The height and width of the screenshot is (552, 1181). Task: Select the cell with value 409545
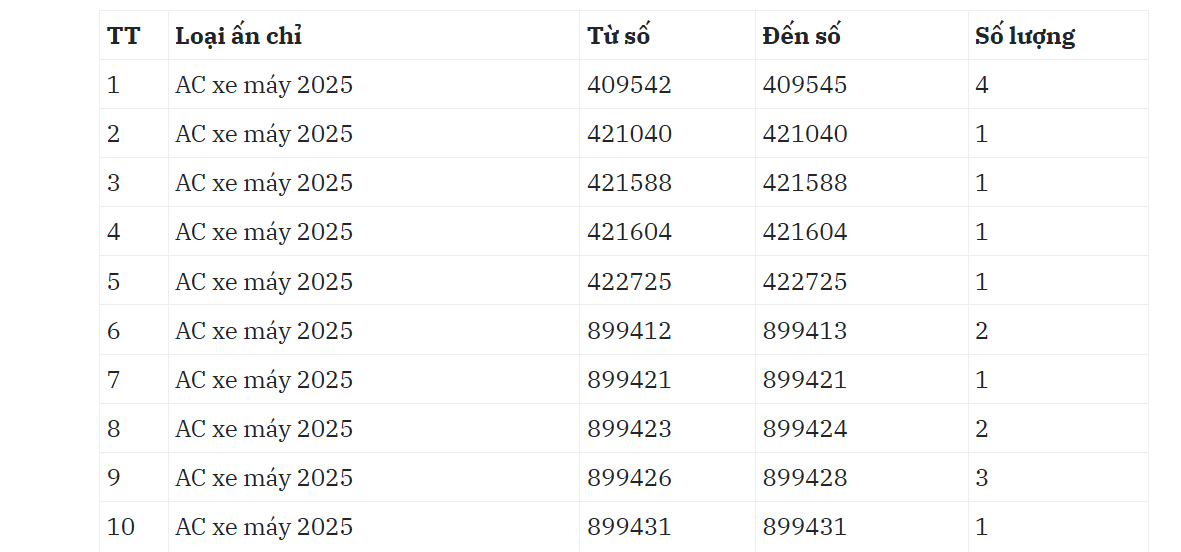pyautogui.click(x=862, y=84)
